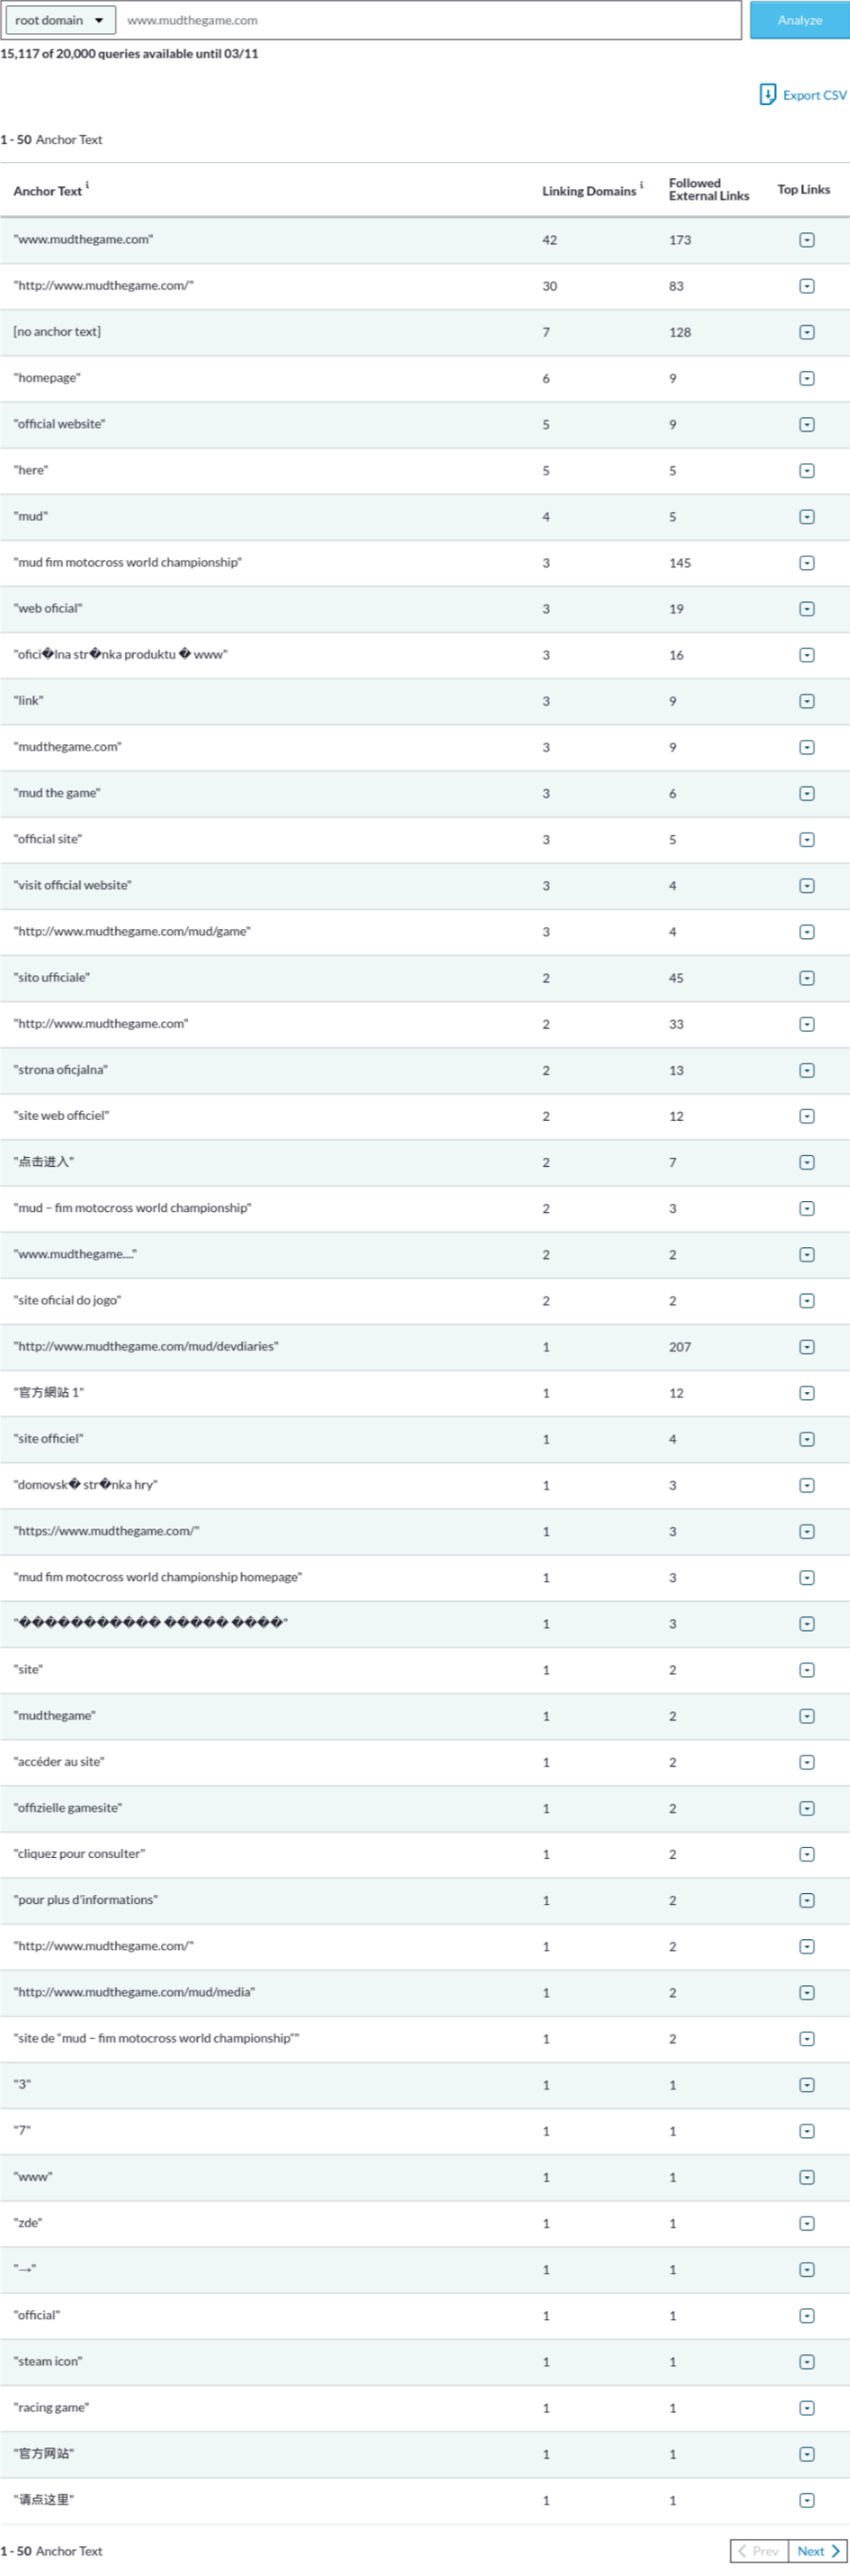Expand top links for "official website" row
850x2576 pixels.
coord(806,424)
